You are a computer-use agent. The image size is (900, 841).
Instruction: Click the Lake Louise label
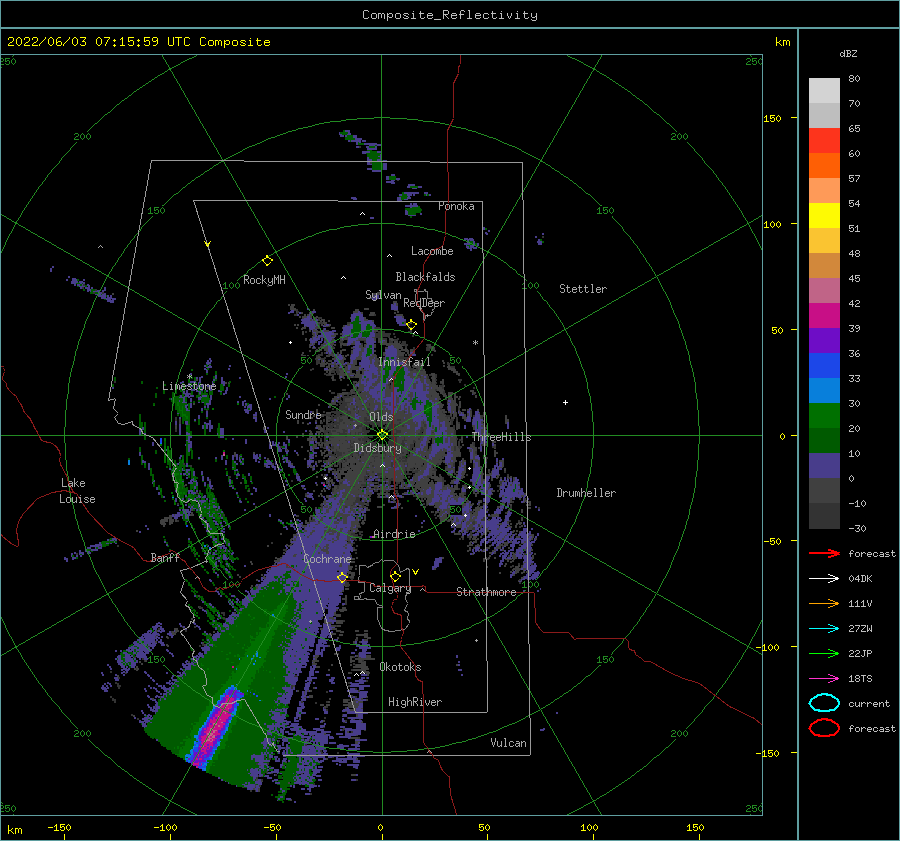(77, 491)
